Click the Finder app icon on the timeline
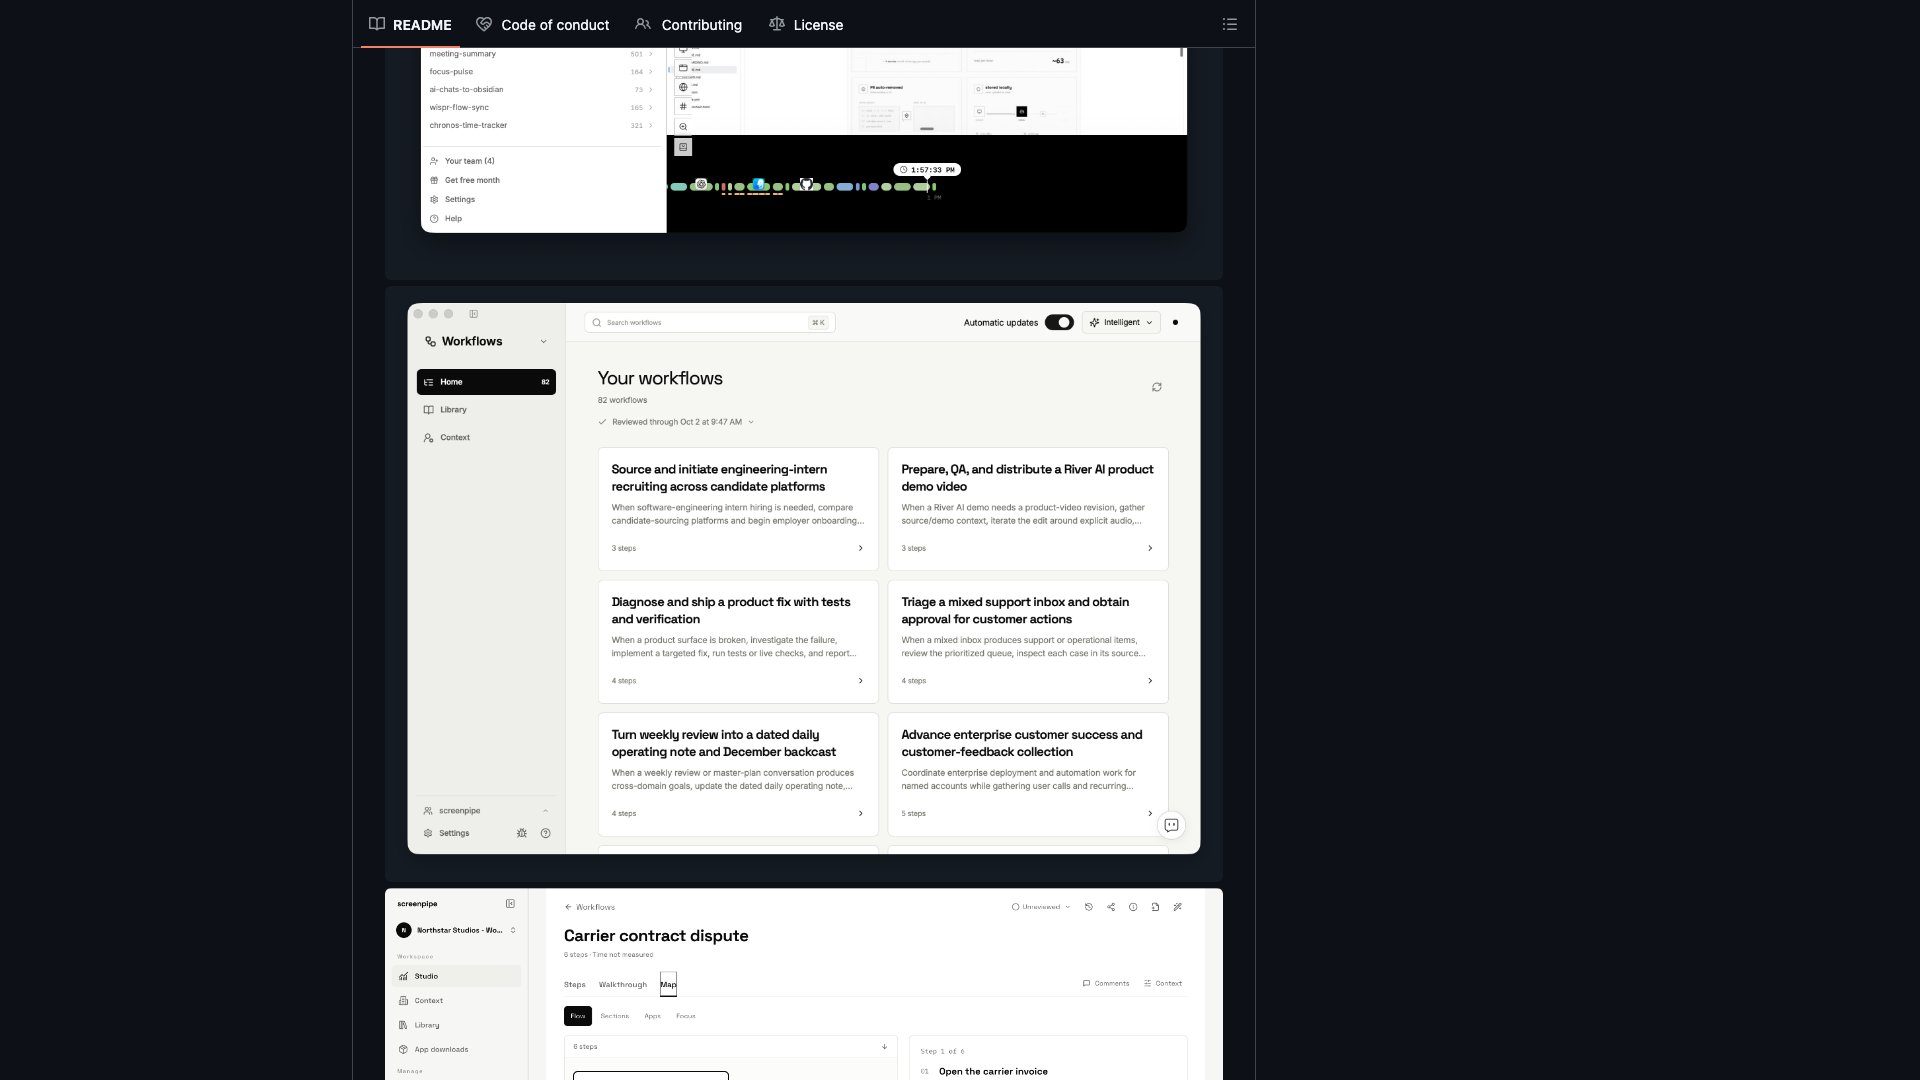The width and height of the screenshot is (1920, 1080). pos(759,184)
